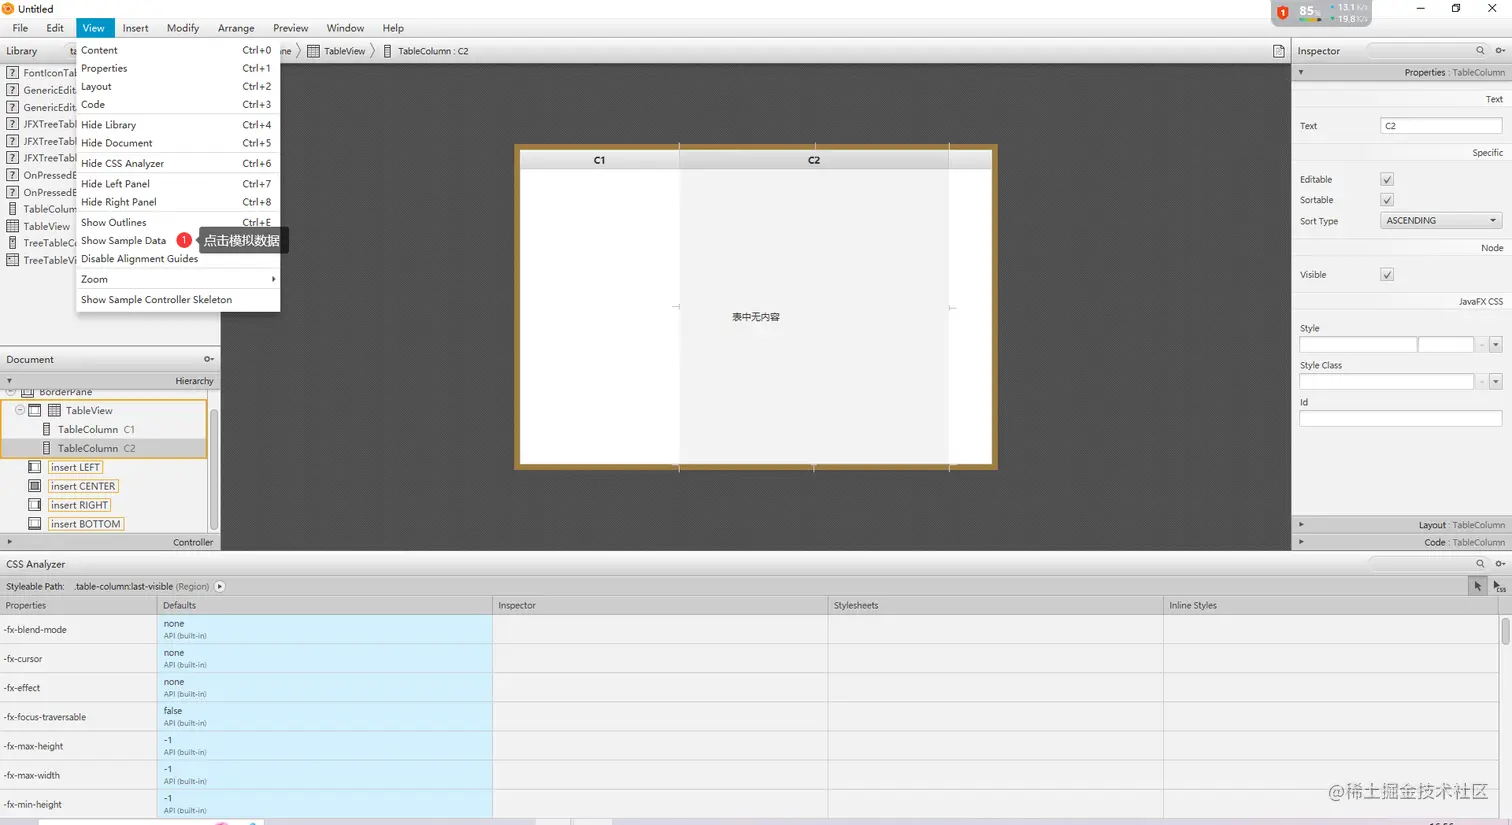Click the TableColumn icon in the Library list
The height and width of the screenshot is (825, 1512).
(x=12, y=209)
